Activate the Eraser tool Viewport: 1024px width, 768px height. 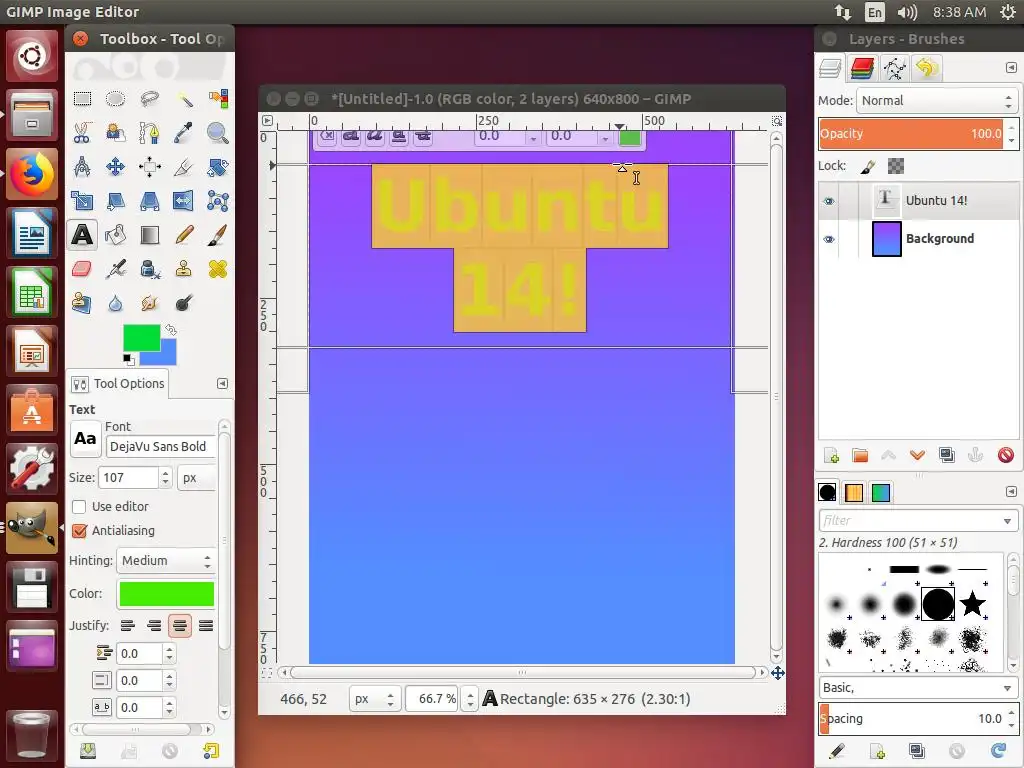(x=82, y=268)
